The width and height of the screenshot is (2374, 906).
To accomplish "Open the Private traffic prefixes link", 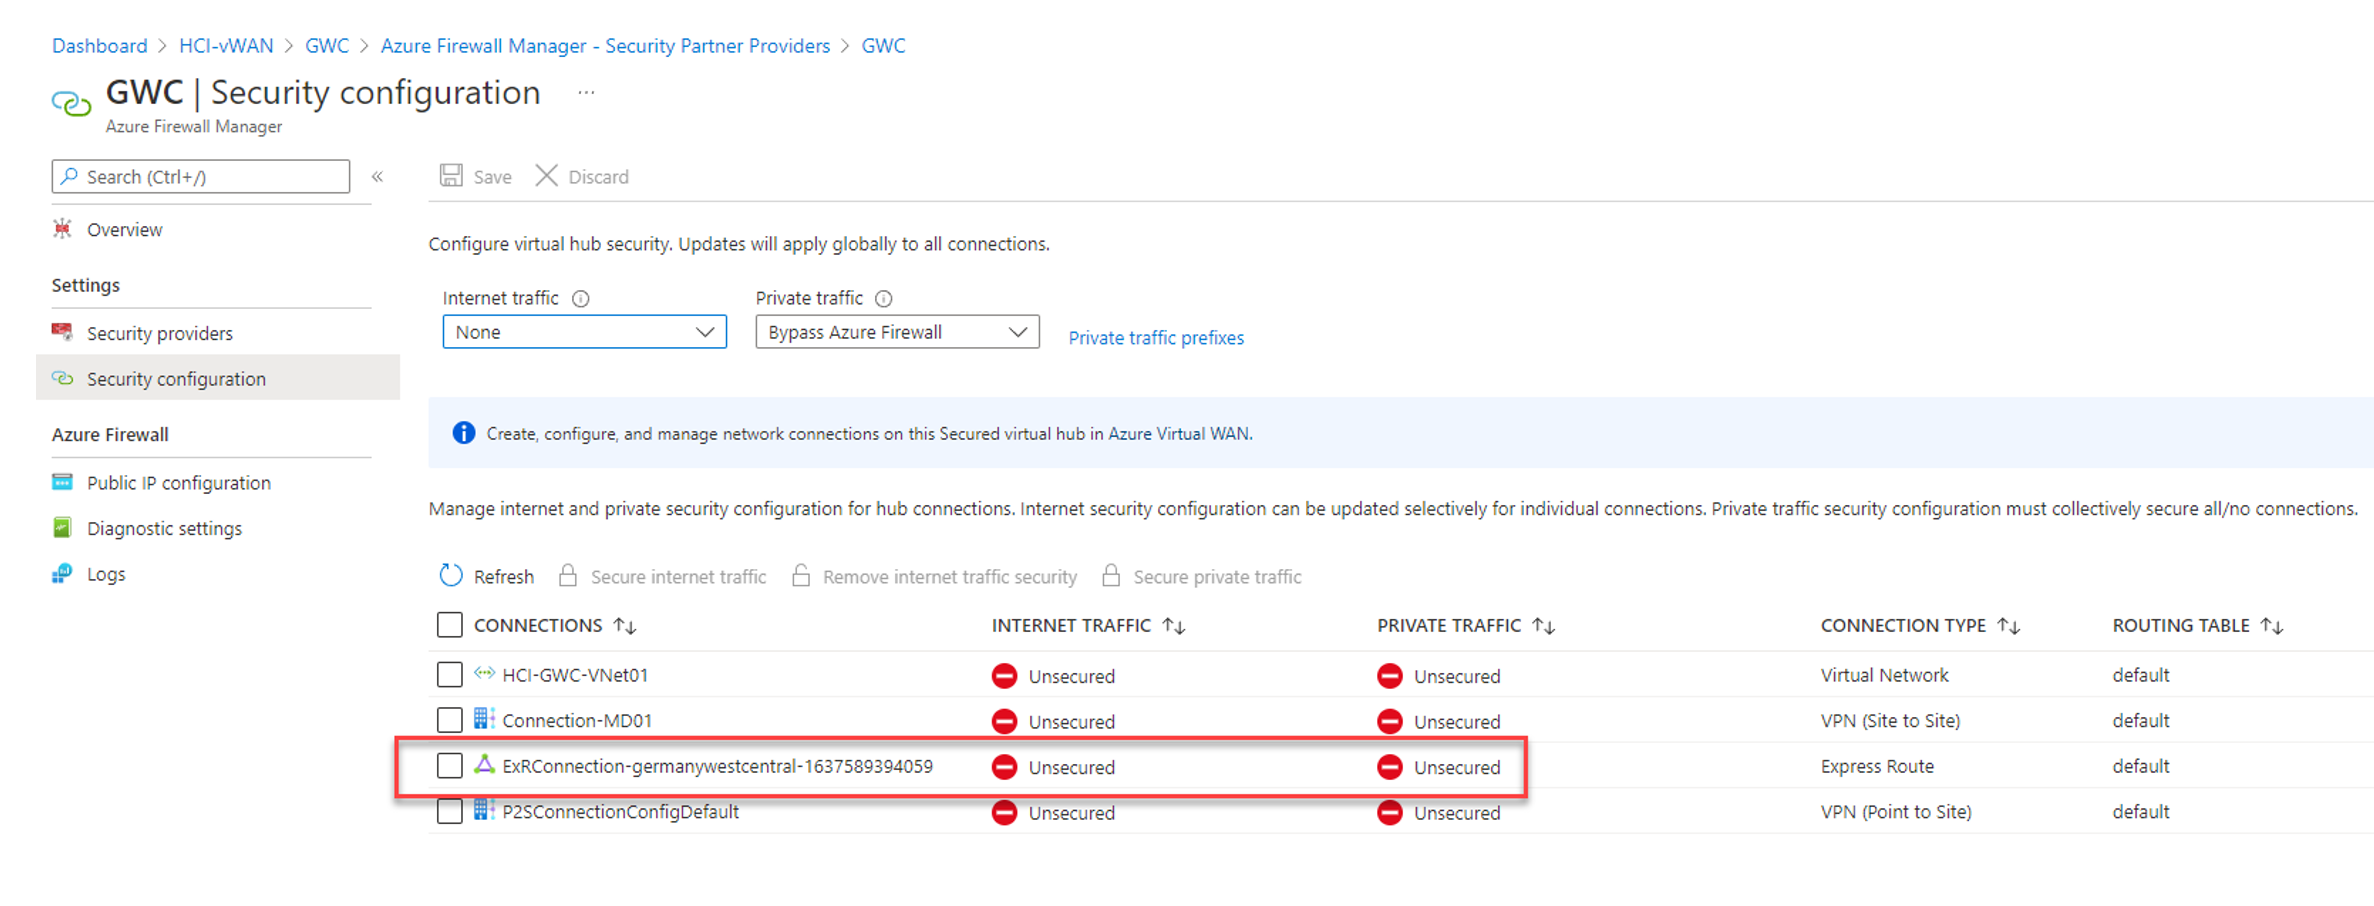I will 1156,338.
